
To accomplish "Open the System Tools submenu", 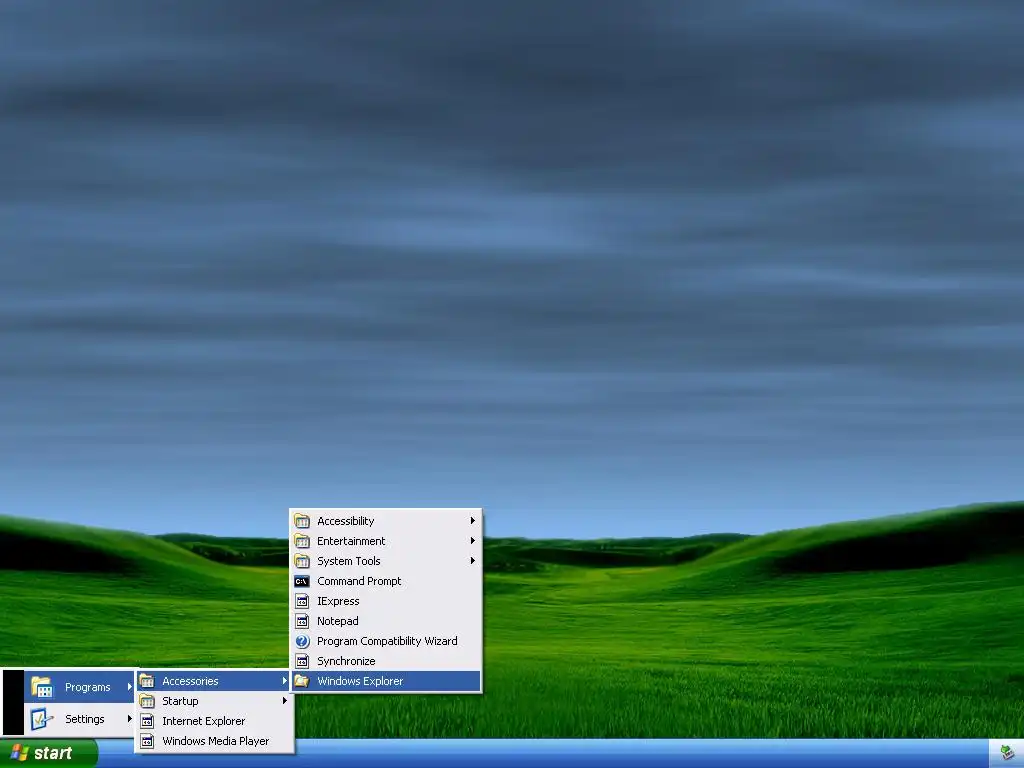I will (386, 561).
